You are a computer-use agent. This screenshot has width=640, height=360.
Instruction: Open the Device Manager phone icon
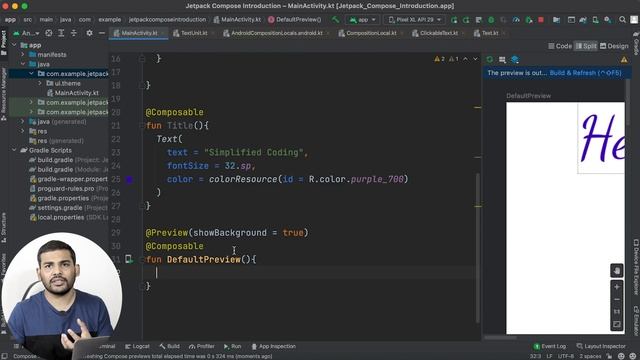point(596,19)
